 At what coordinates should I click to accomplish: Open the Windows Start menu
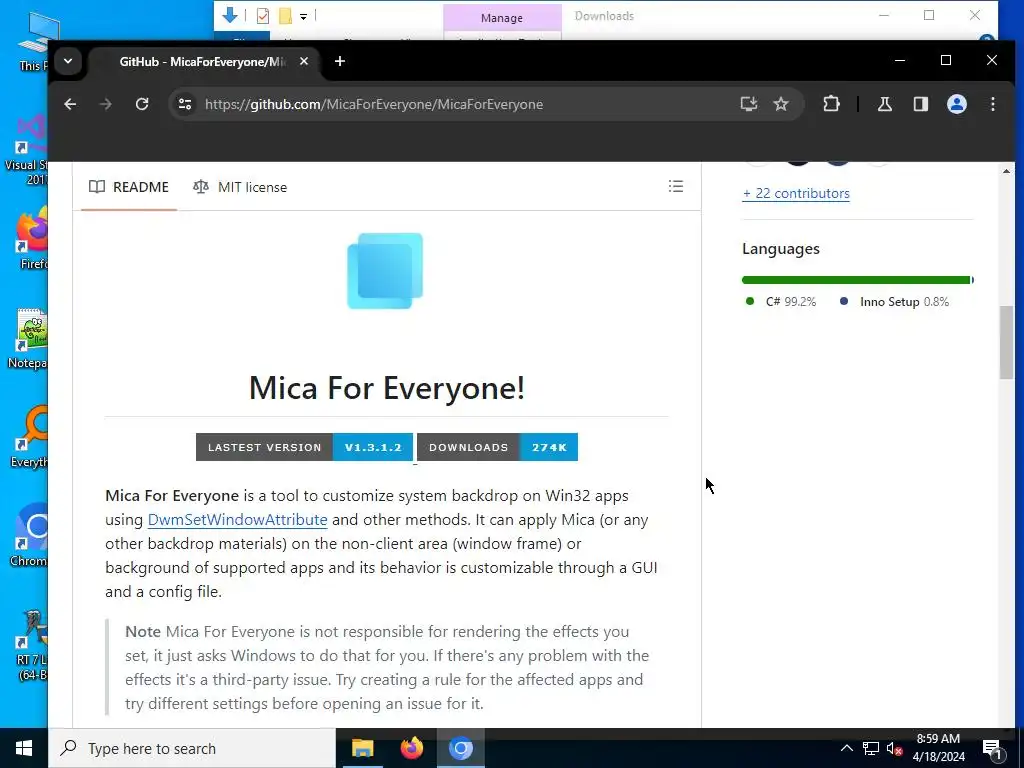[x=24, y=748]
